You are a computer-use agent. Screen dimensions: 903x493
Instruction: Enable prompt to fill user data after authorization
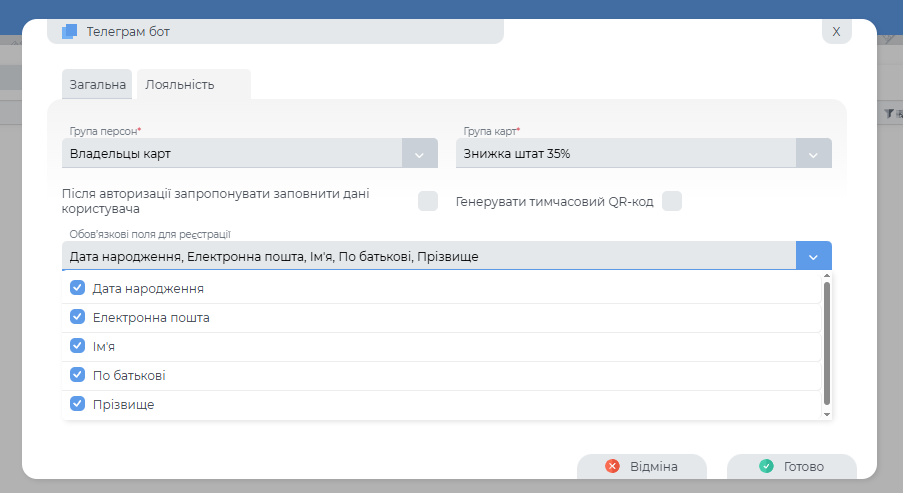click(x=428, y=201)
